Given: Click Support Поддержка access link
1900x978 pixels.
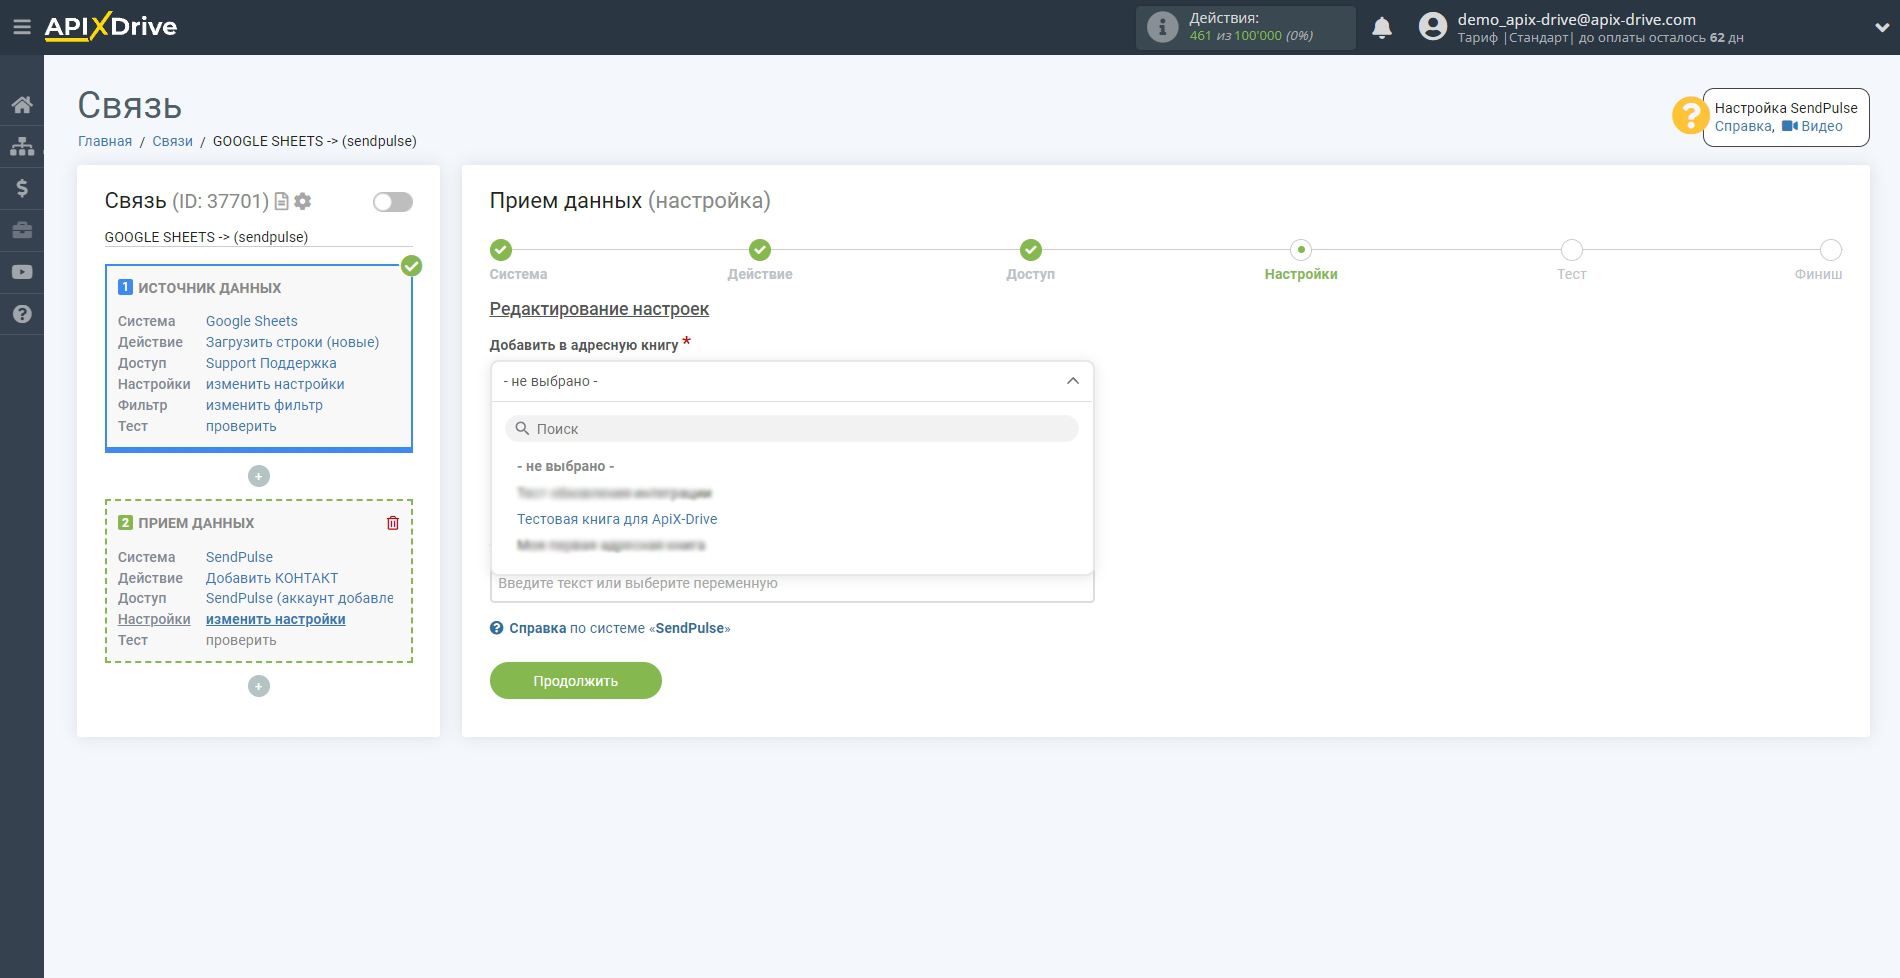Looking at the screenshot, I should pos(271,363).
